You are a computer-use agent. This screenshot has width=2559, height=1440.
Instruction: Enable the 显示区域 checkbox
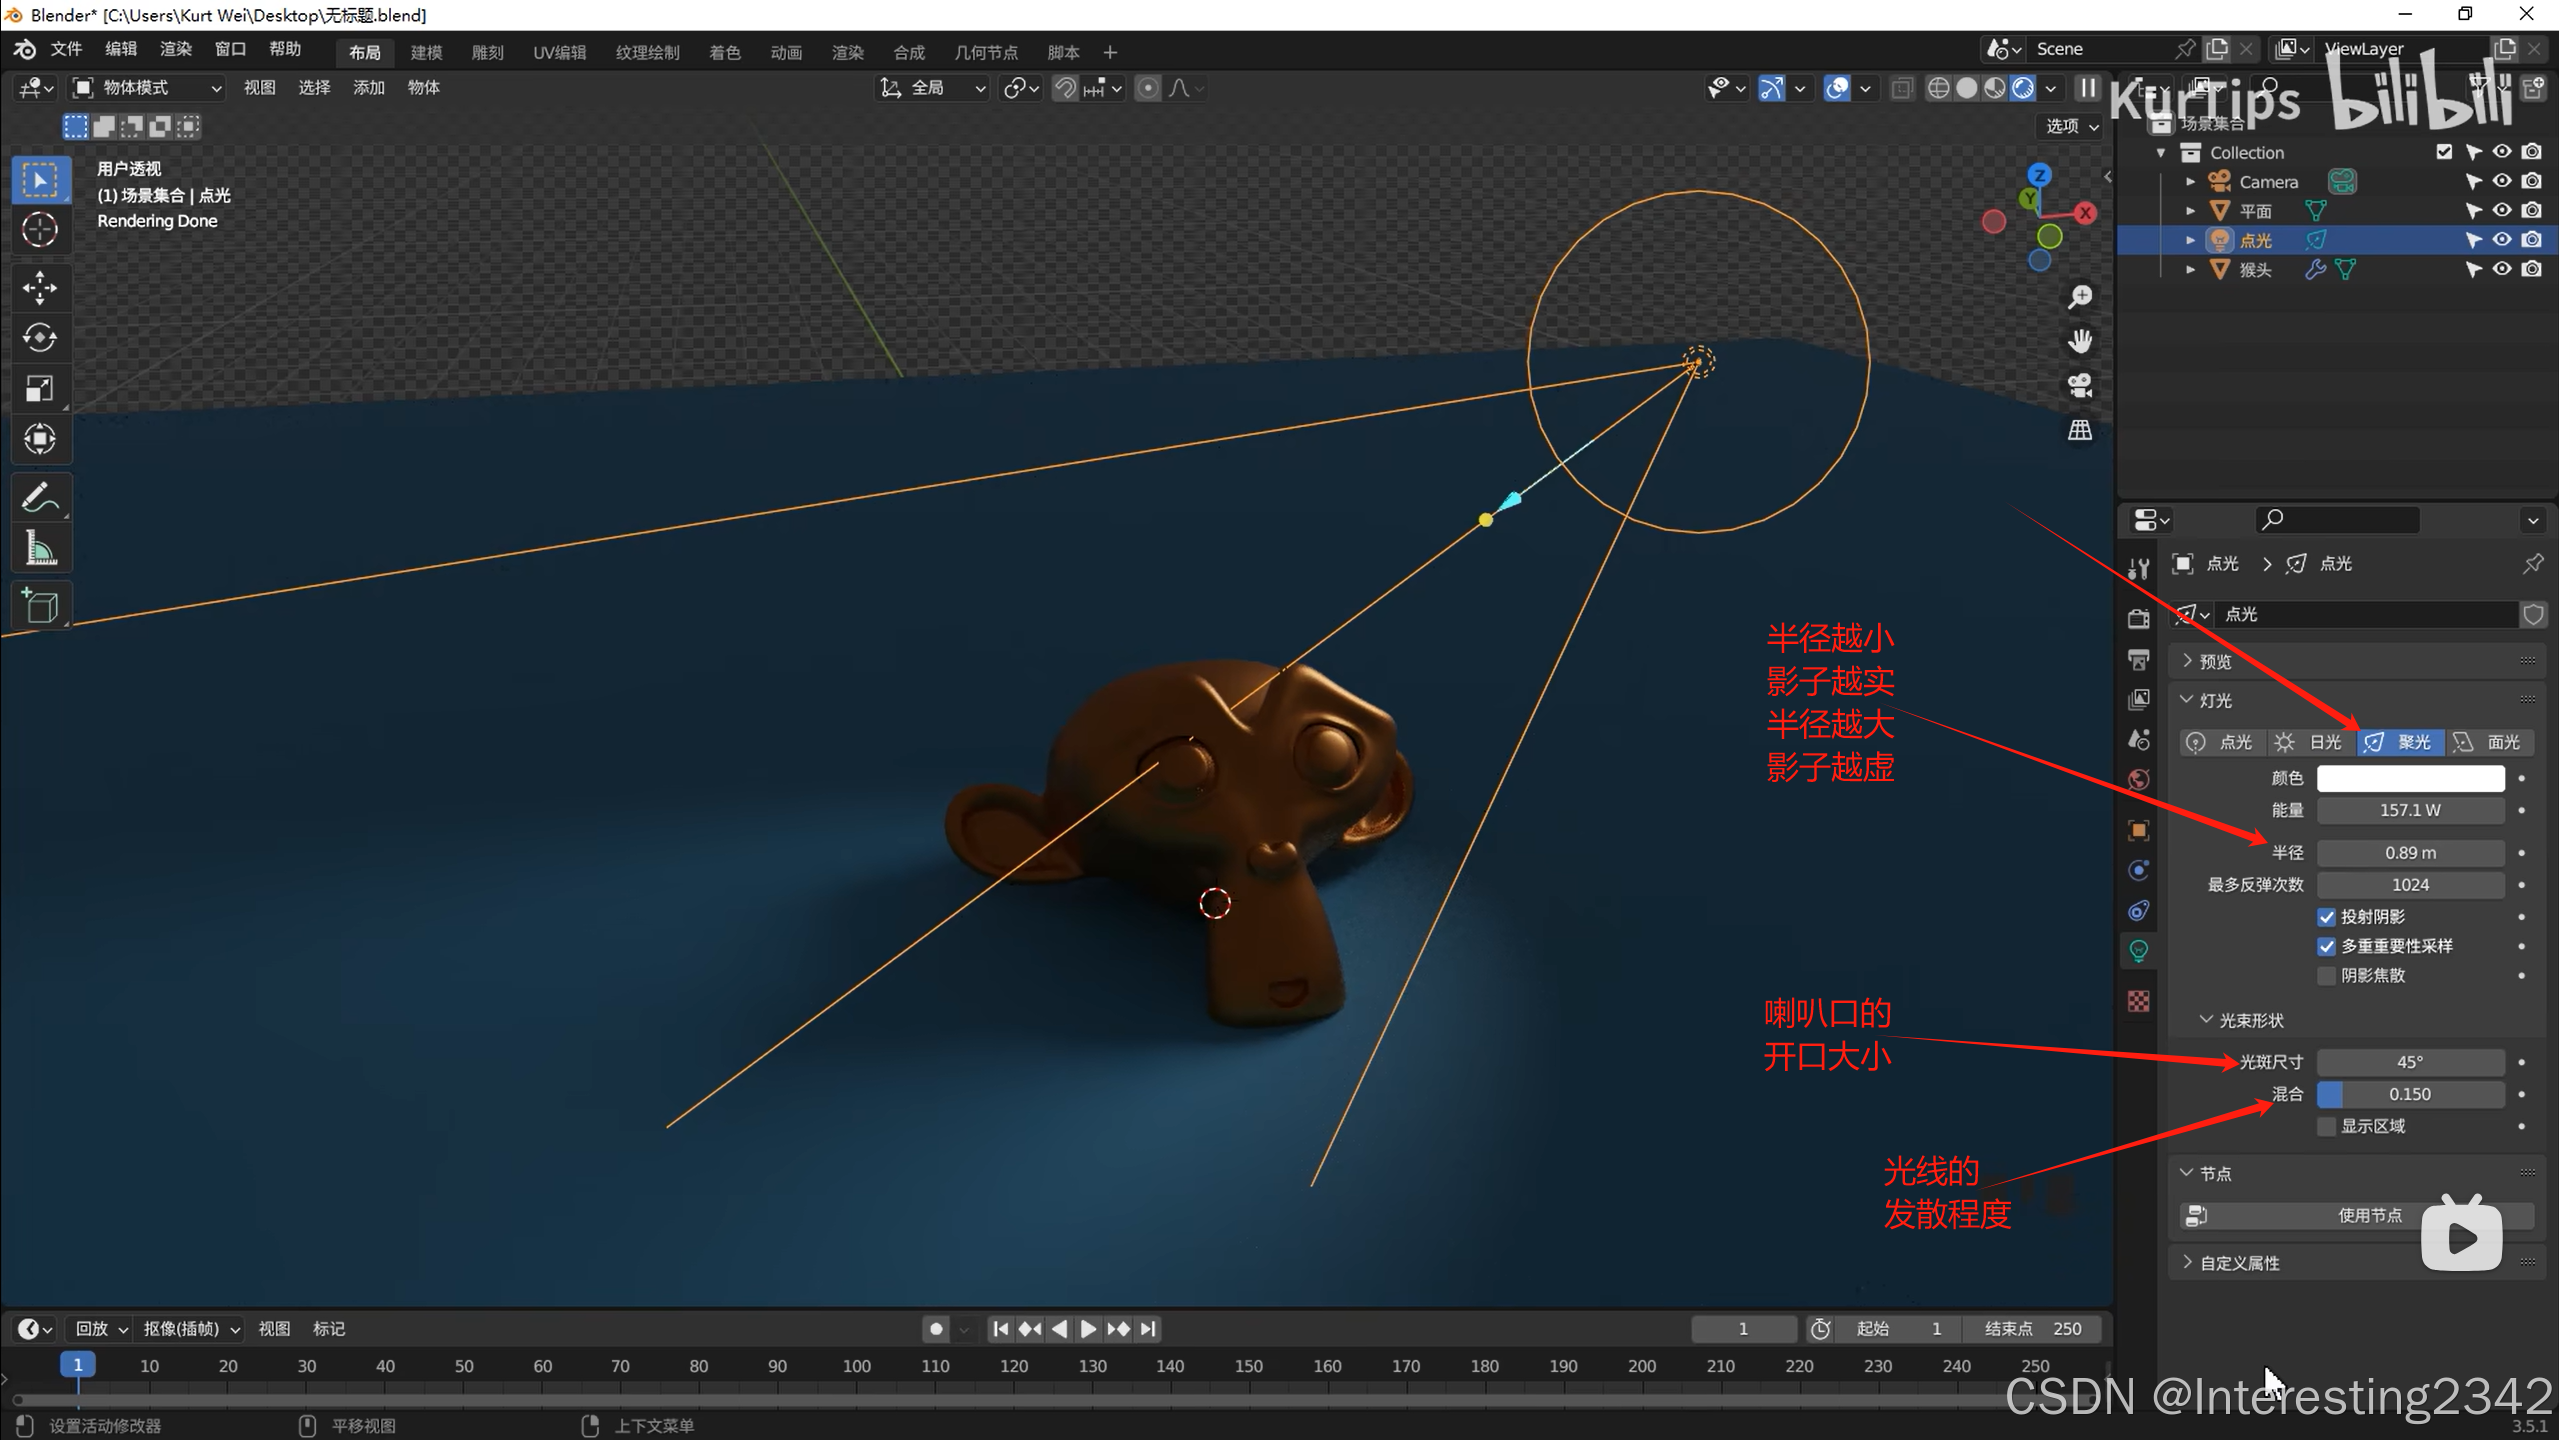(x=2326, y=1126)
